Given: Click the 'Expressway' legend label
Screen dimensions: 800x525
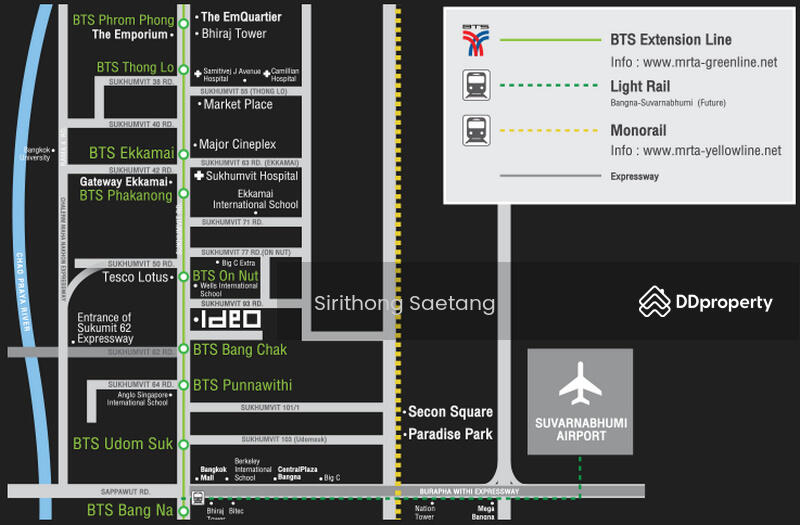Looking at the screenshot, I should (x=635, y=177).
